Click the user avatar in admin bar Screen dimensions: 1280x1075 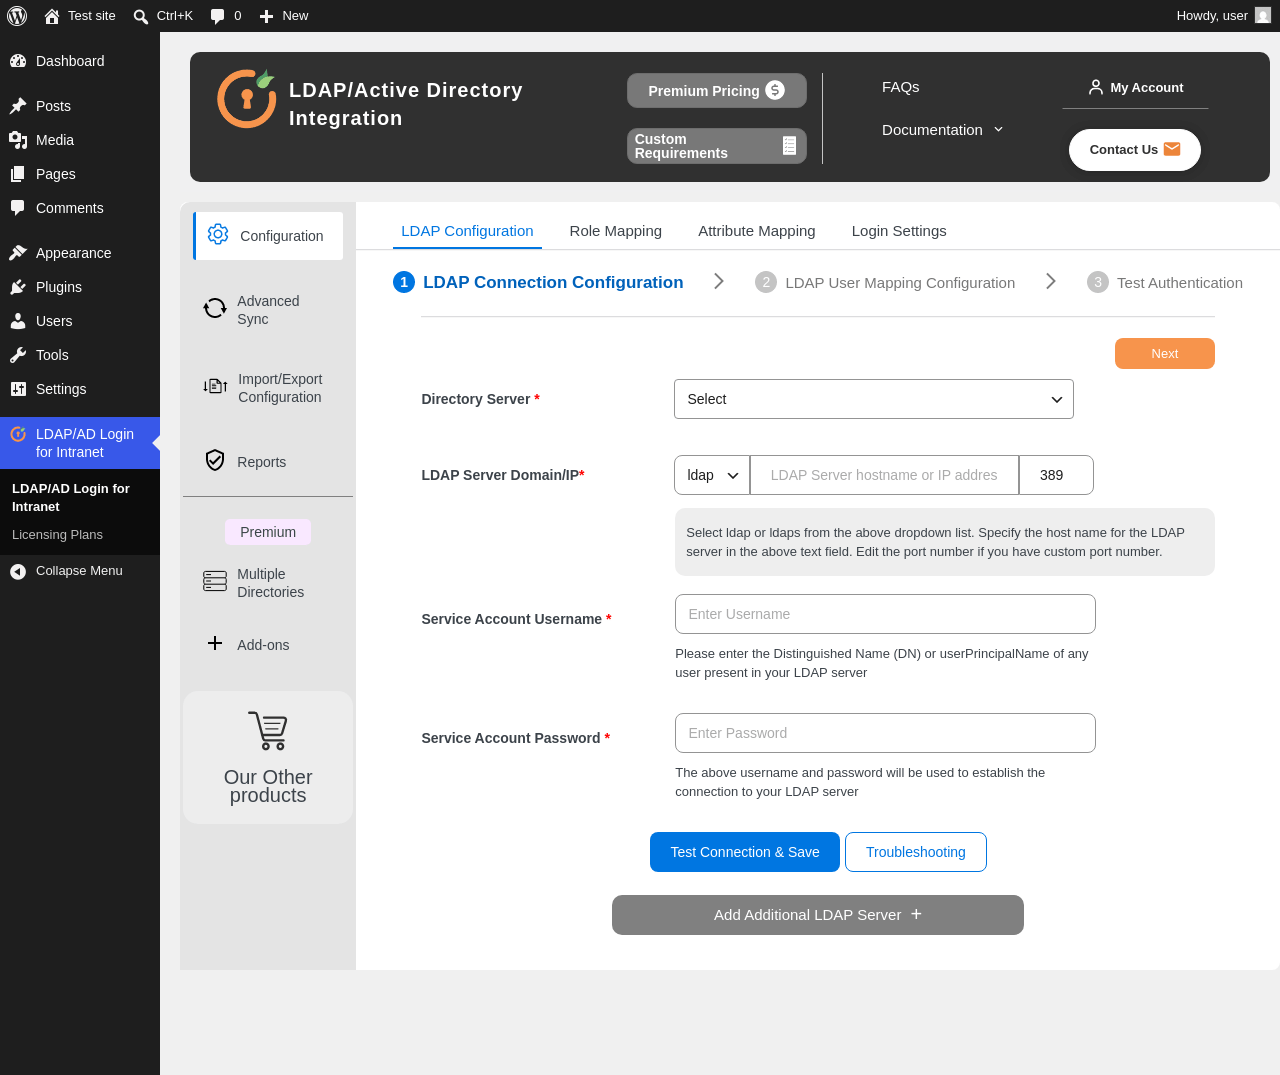1263,15
